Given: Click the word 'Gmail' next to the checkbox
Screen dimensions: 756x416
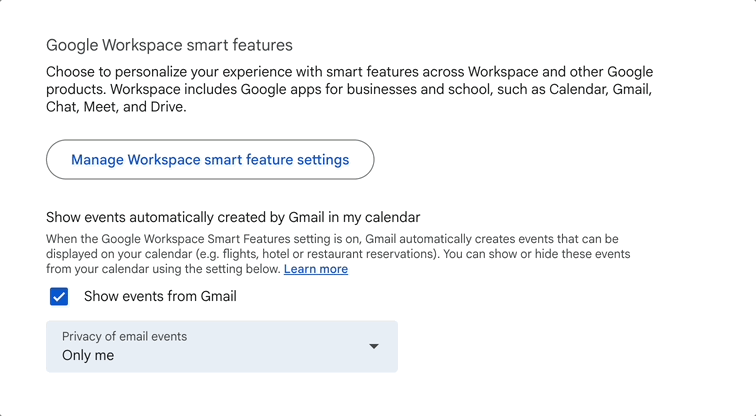Looking at the screenshot, I should 218,296.
